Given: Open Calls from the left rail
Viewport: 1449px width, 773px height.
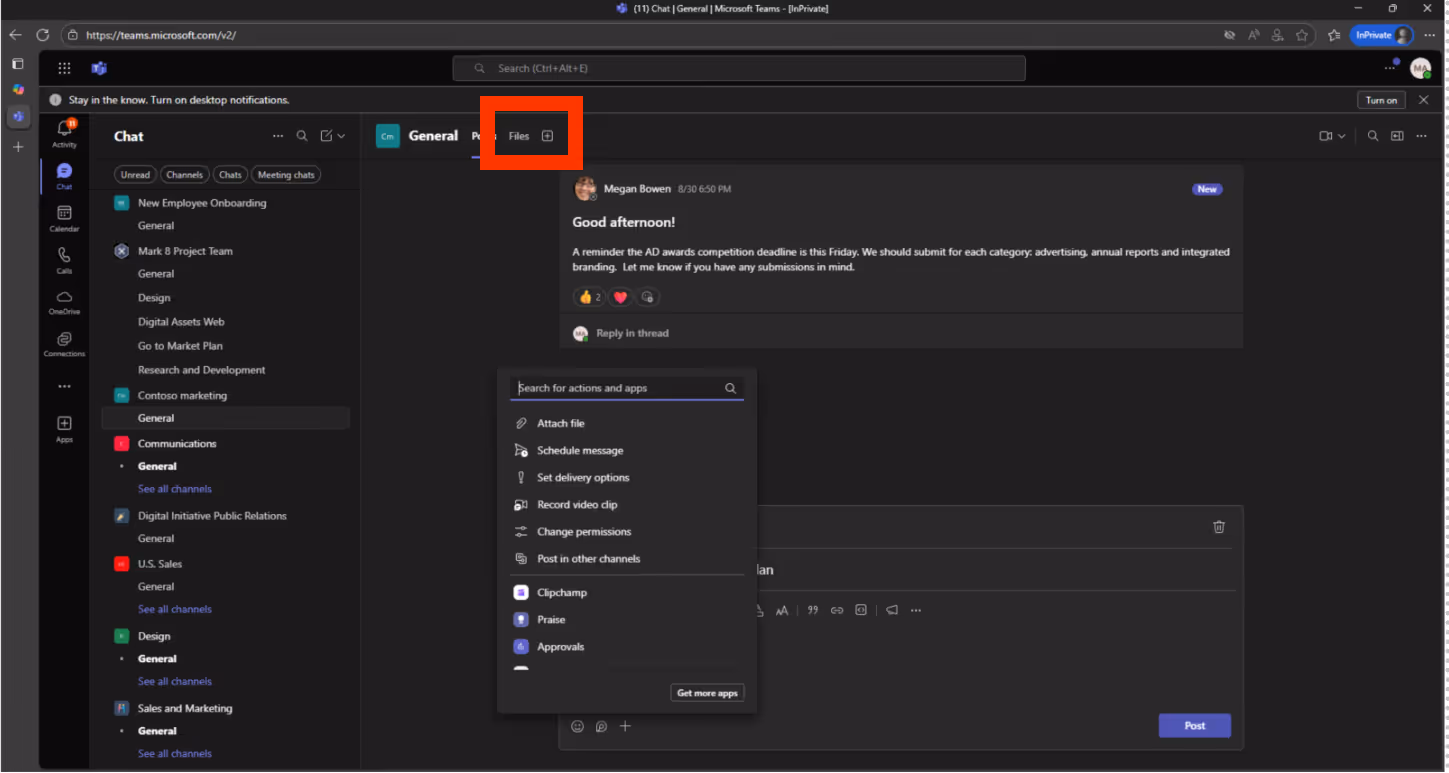Looking at the screenshot, I should coord(64,260).
